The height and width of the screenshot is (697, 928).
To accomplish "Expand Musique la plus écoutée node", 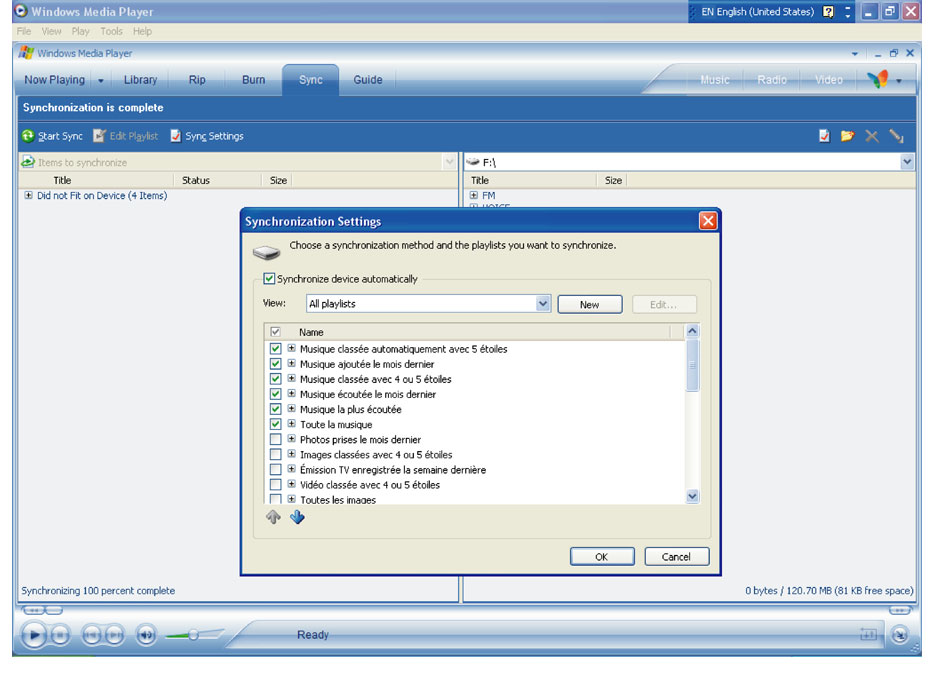I will pos(292,408).
